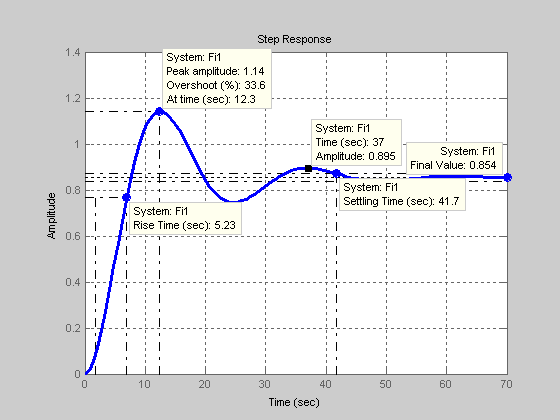Click the 0.2 y-axis tick label
The height and width of the screenshot is (420, 560).
point(72,328)
